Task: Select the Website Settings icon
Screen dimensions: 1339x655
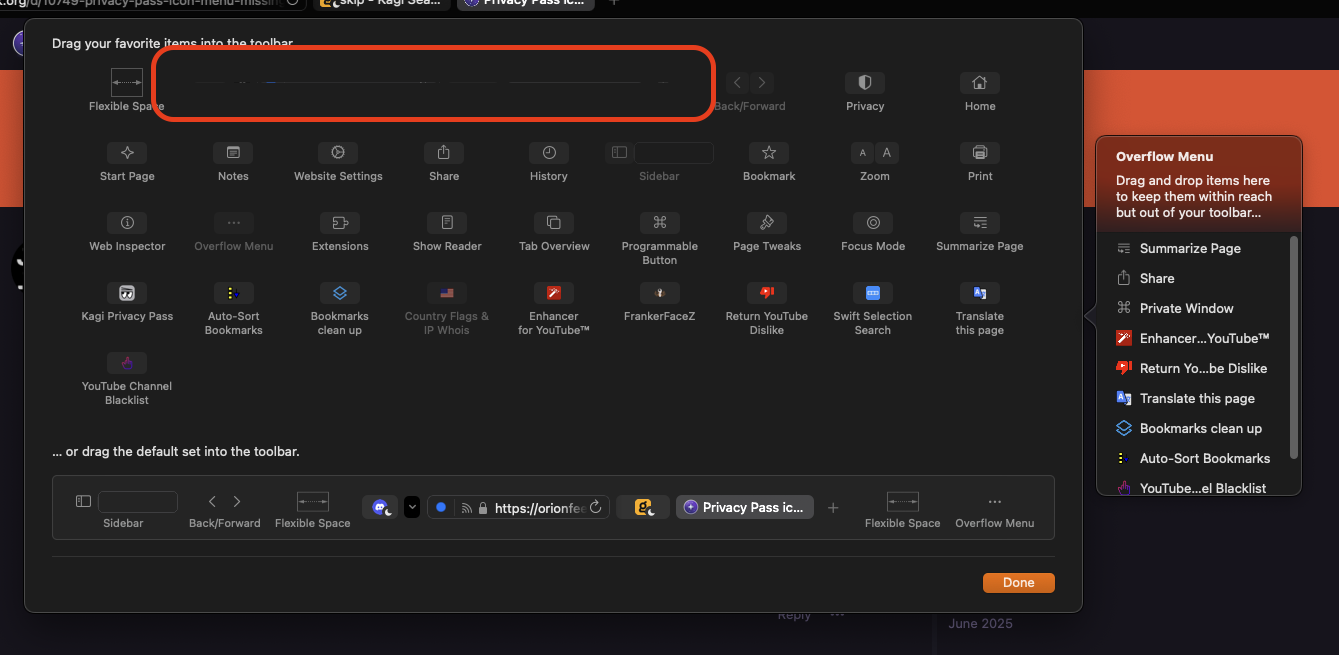Action: [338, 153]
